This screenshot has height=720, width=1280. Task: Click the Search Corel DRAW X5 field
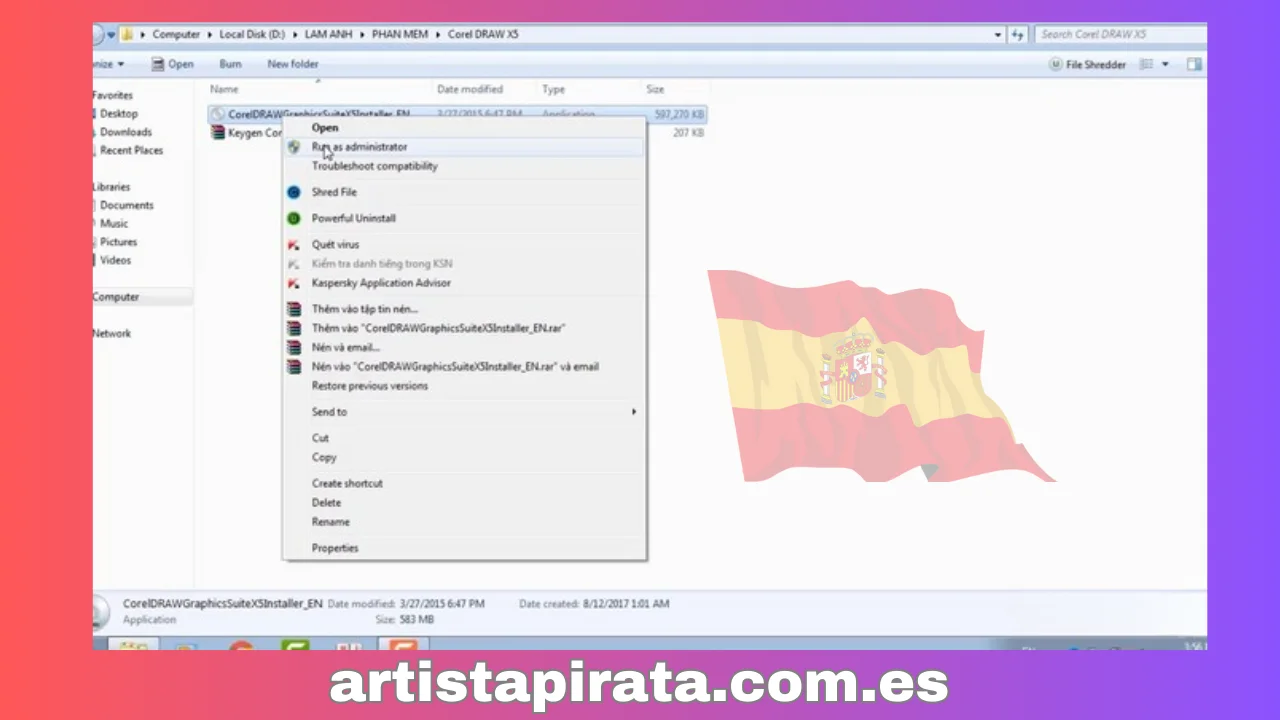pos(1119,34)
